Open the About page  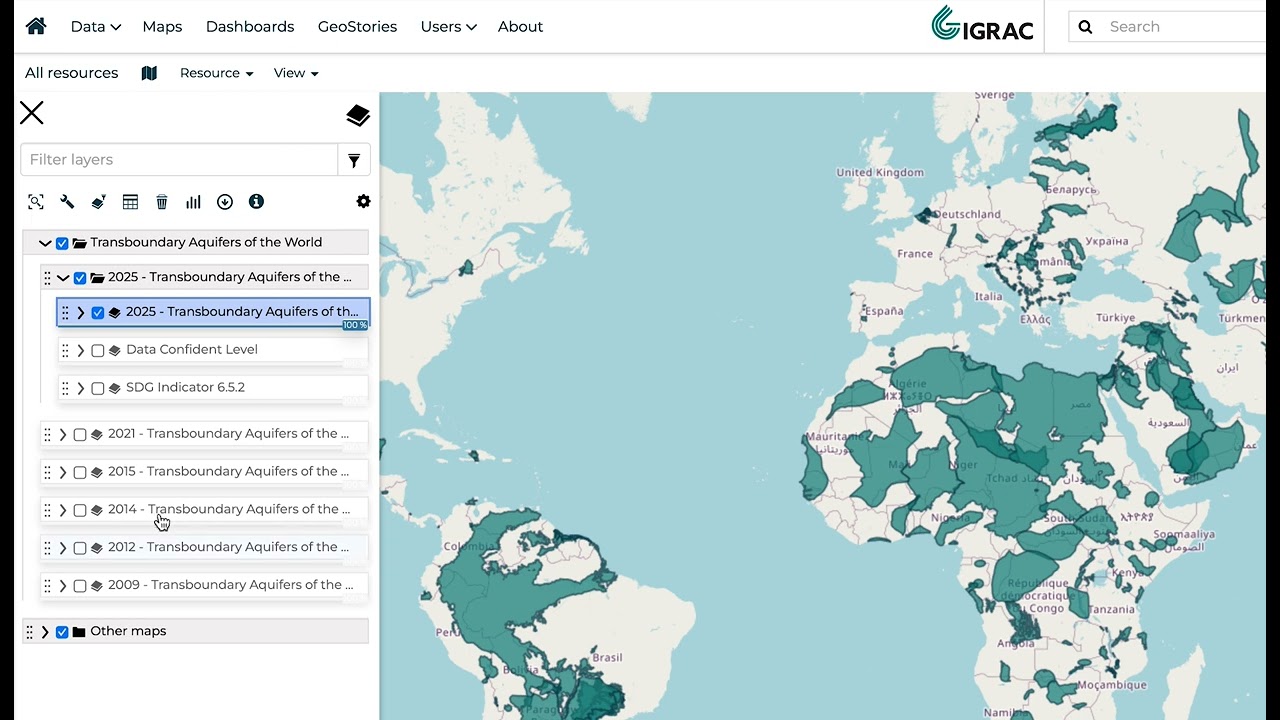[x=520, y=27]
